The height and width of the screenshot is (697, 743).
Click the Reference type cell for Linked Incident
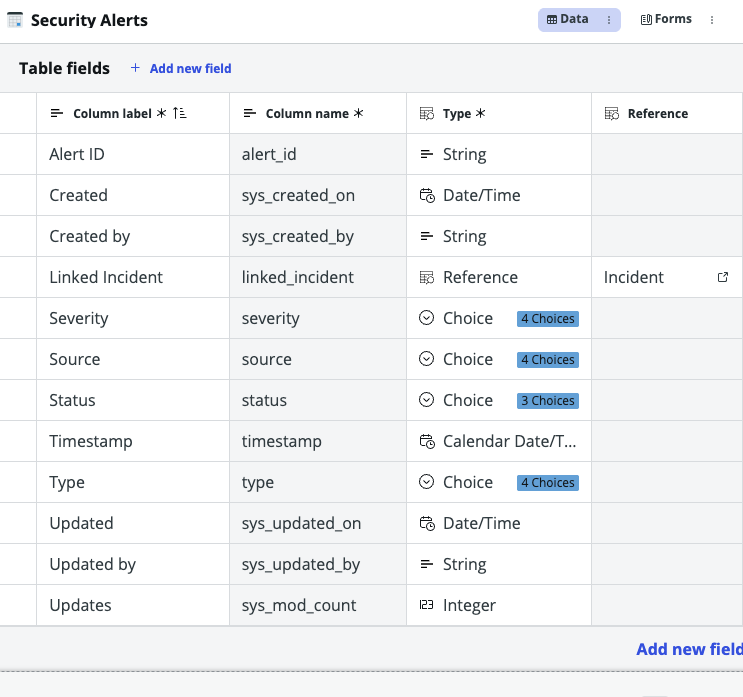[499, 277]
